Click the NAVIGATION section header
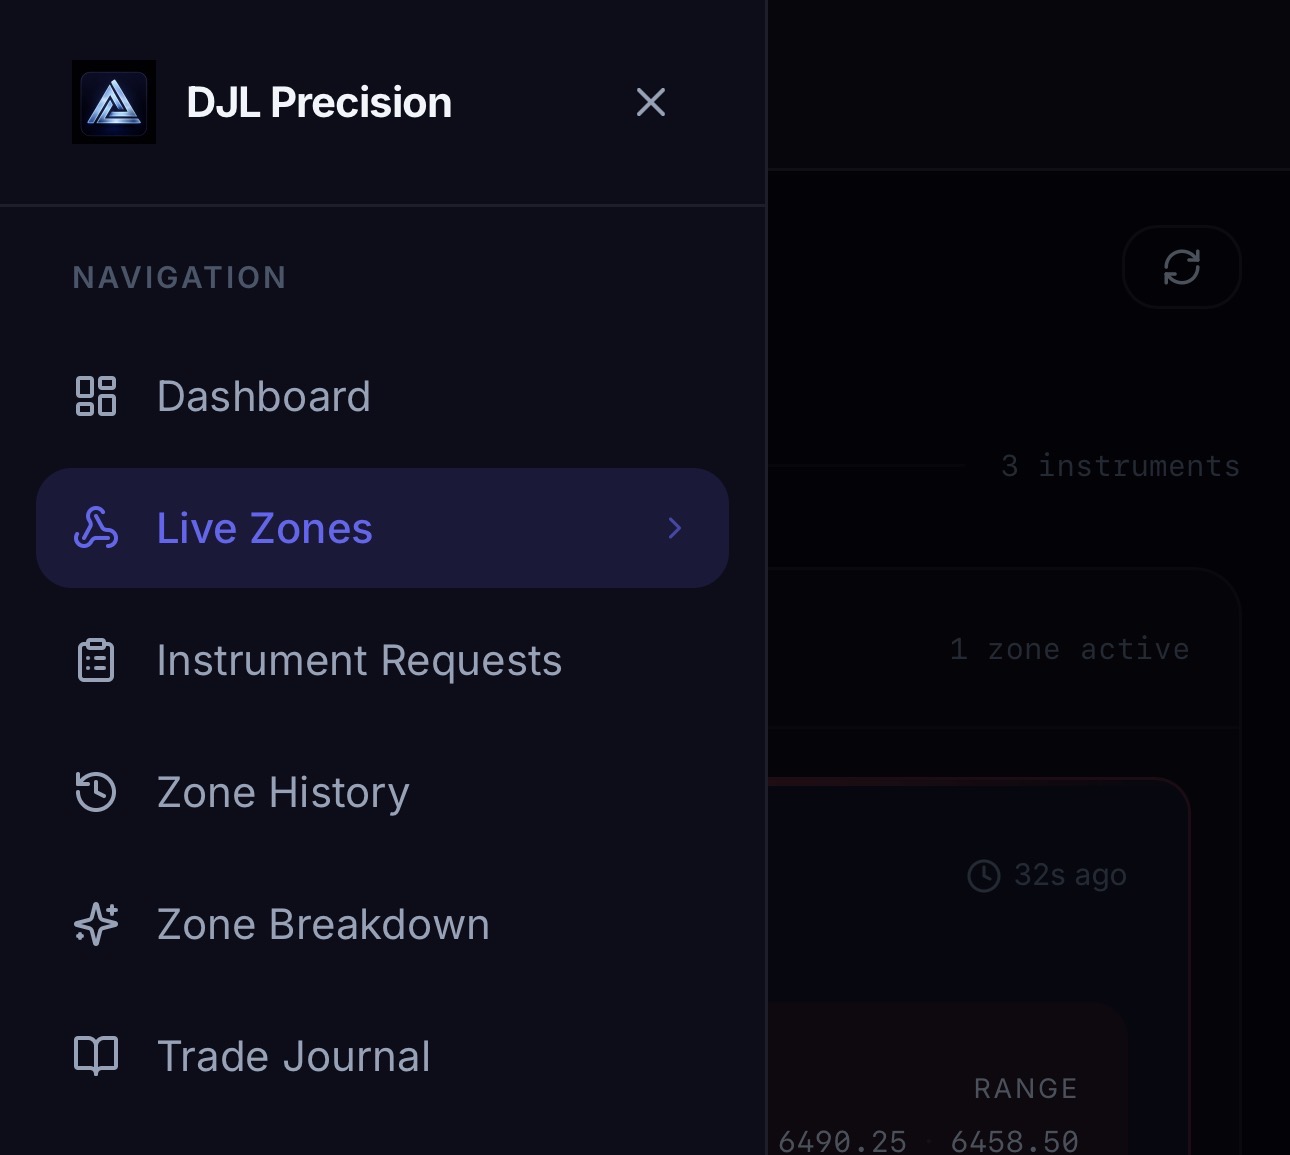Viewport: 1290px width, 1155px height. pos(179,277)
